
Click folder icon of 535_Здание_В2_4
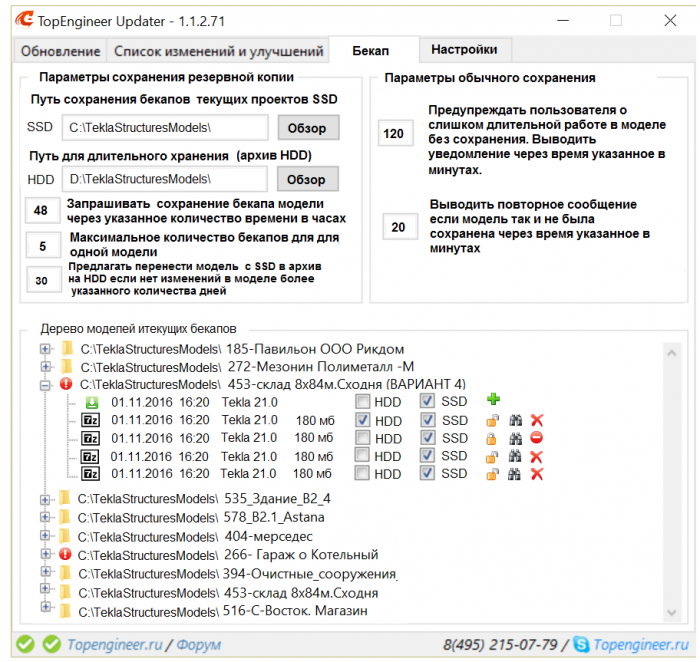(x=65, y=498)
